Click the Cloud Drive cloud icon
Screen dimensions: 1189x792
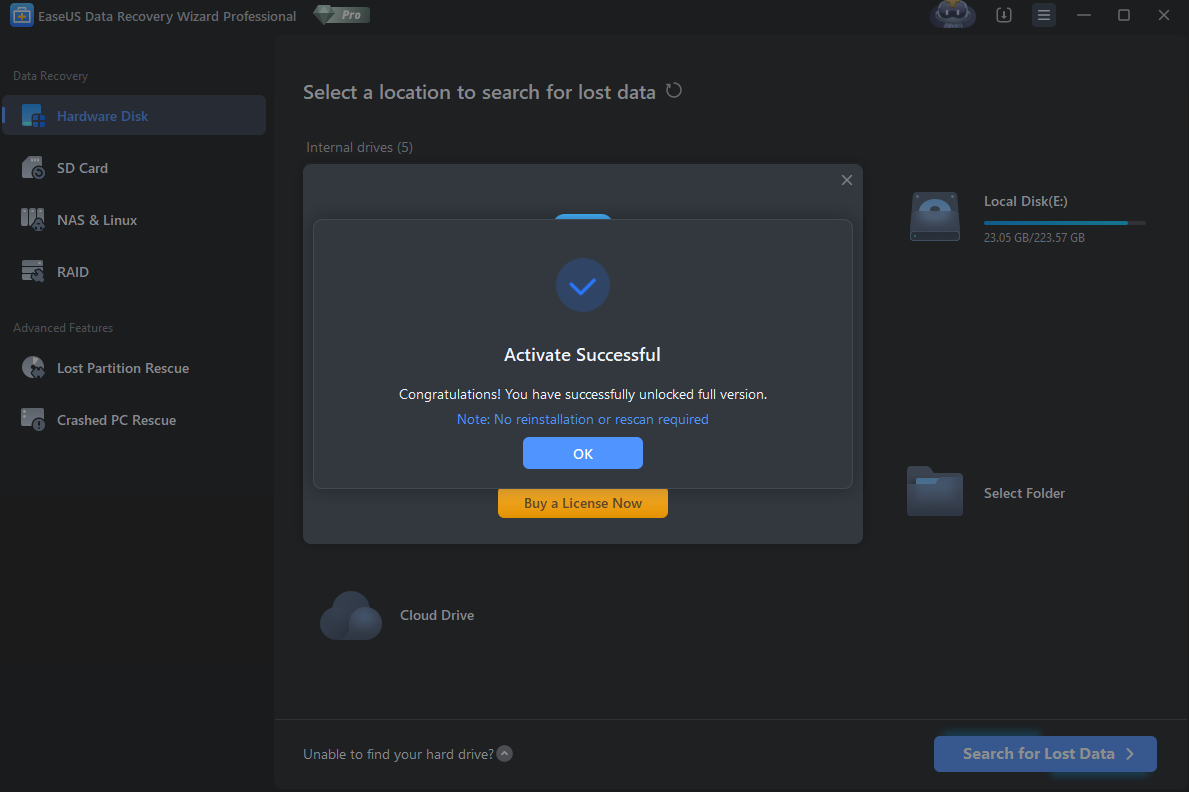tap(350, 615)
